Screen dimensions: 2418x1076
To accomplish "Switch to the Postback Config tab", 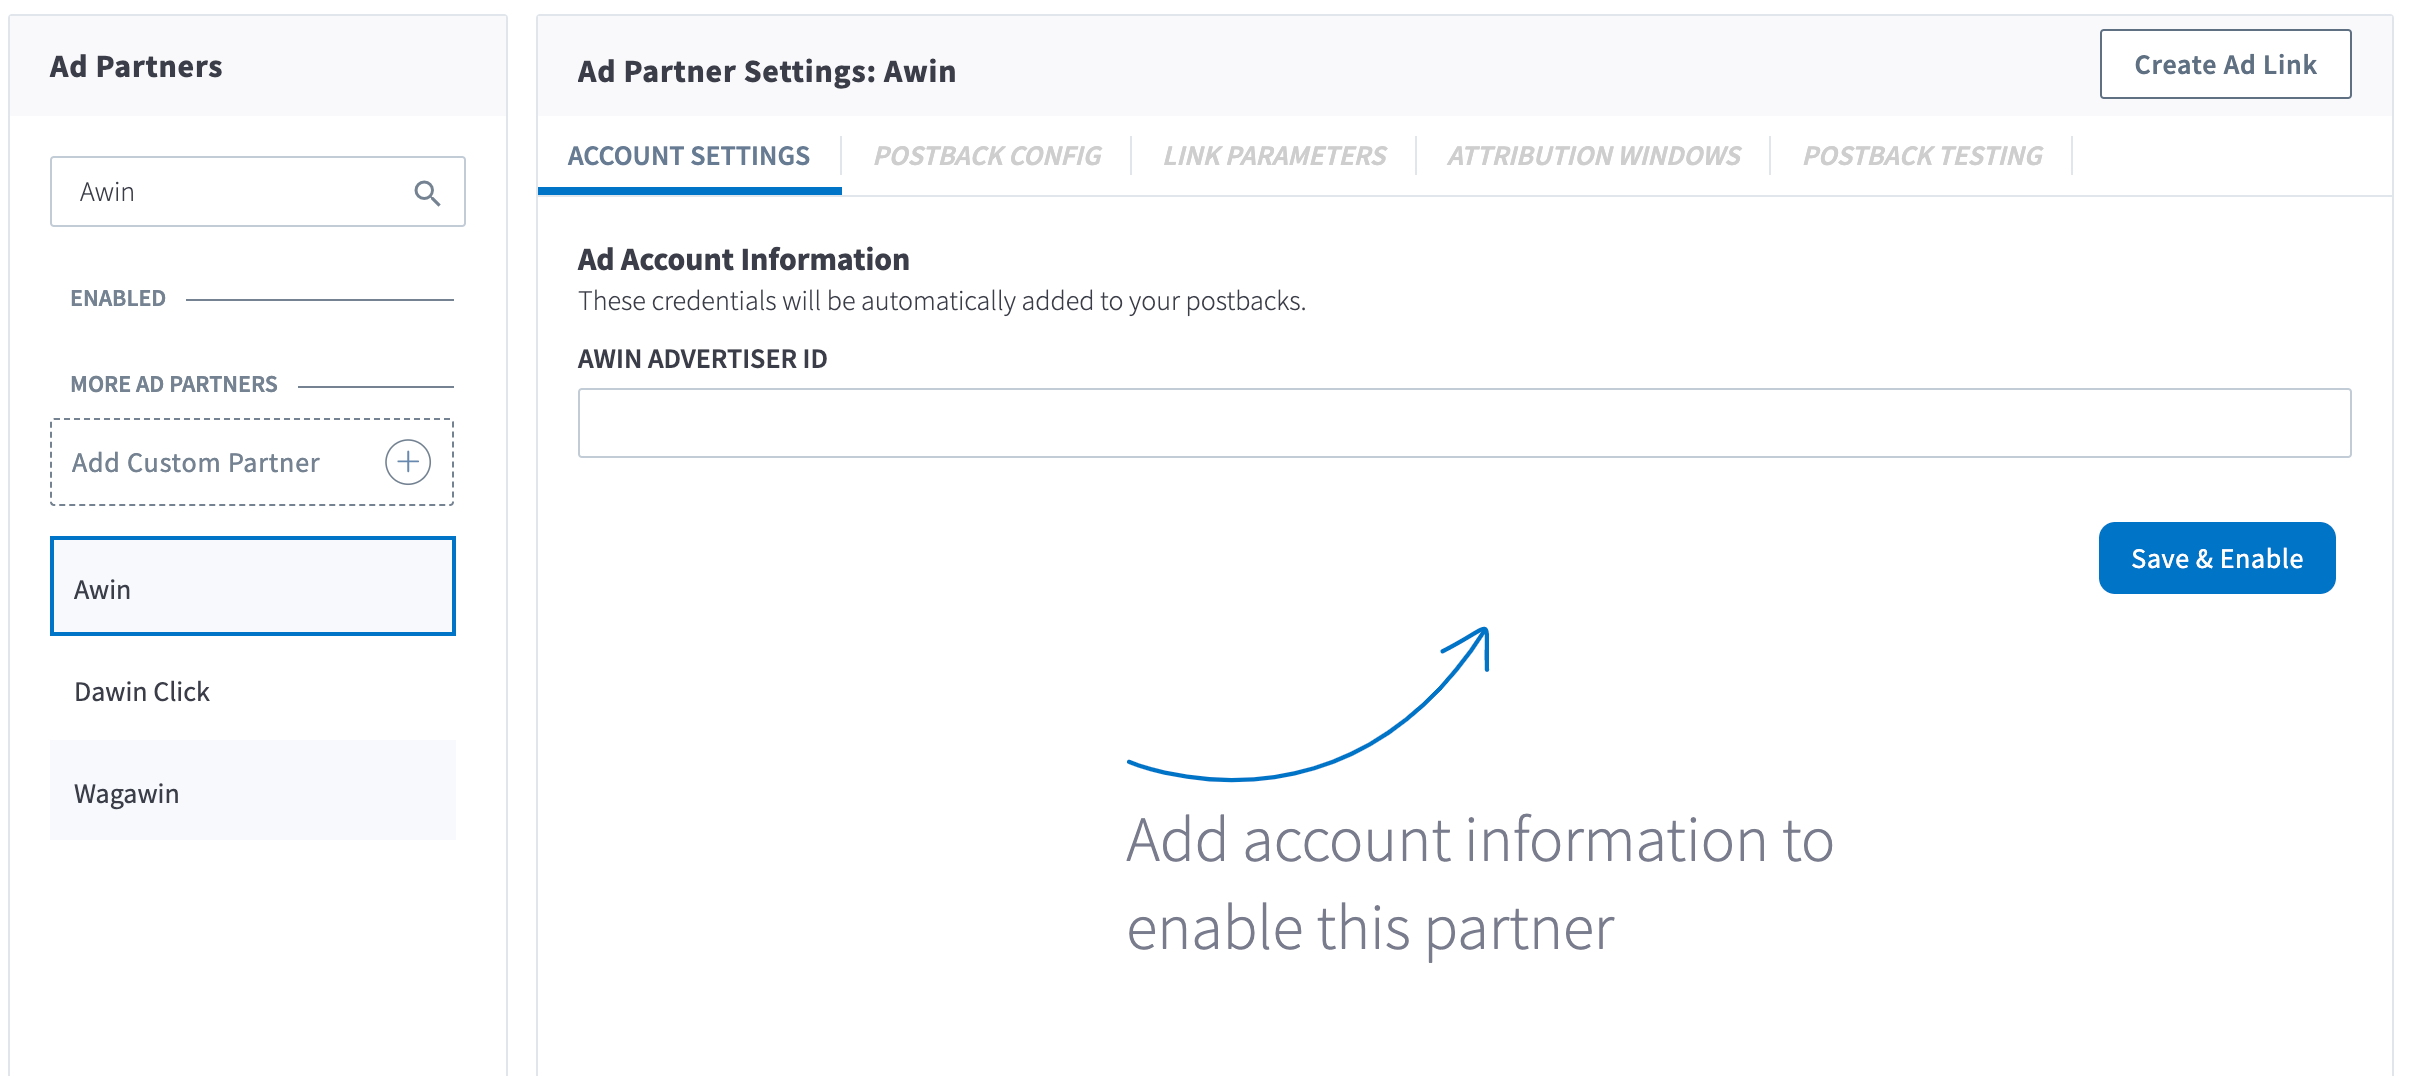I will click(987, 156).
